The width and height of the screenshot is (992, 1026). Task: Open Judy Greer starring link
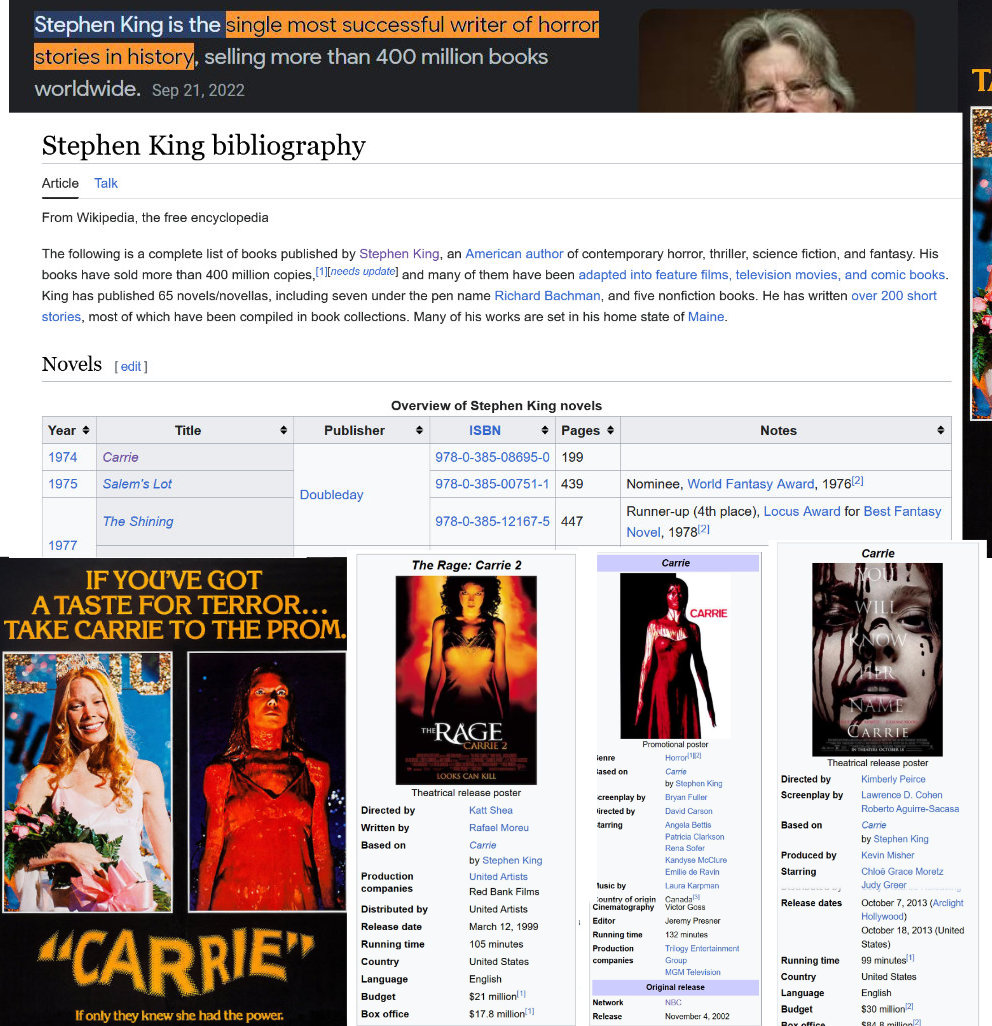tap(883, 885)
